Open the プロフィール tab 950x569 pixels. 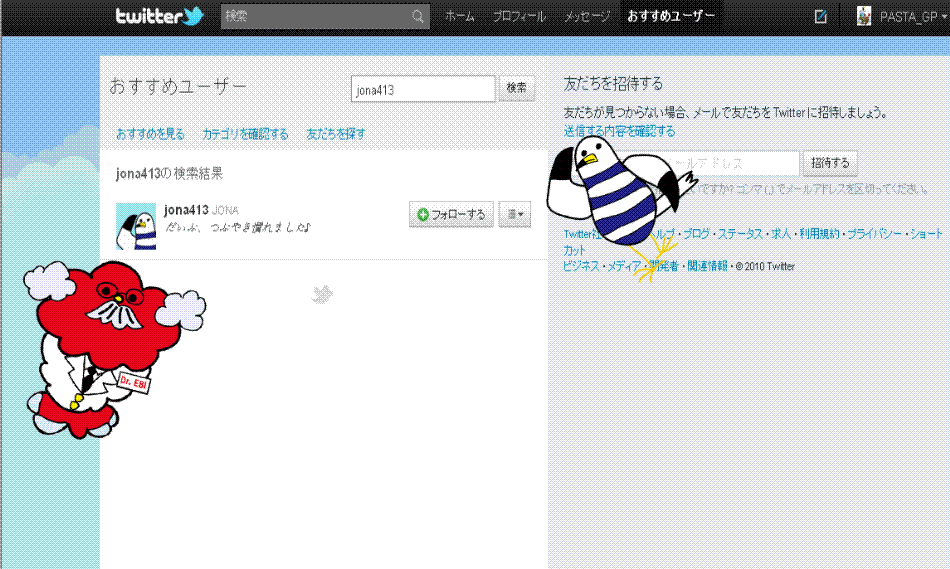pos(519,16)
